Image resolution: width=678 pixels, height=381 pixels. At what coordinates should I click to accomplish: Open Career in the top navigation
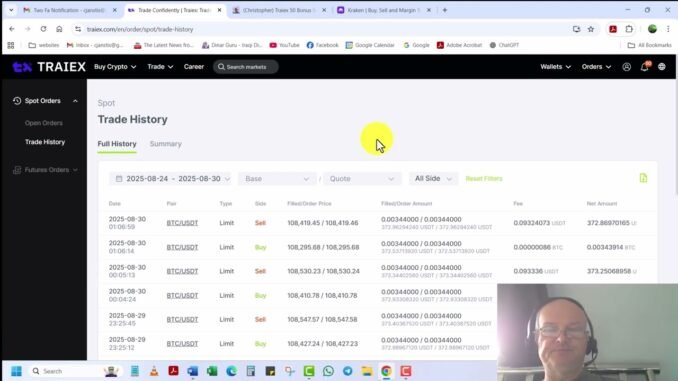pyautogui.click(x=194, y=67)
